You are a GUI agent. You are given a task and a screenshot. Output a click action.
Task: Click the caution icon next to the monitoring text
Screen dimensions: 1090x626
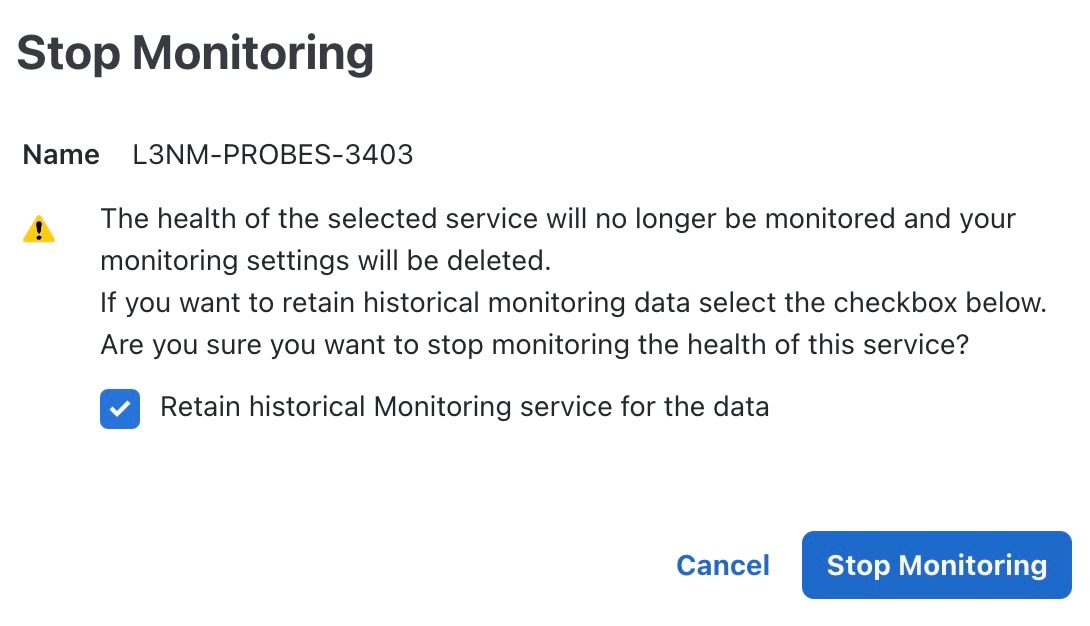[39, 229]
